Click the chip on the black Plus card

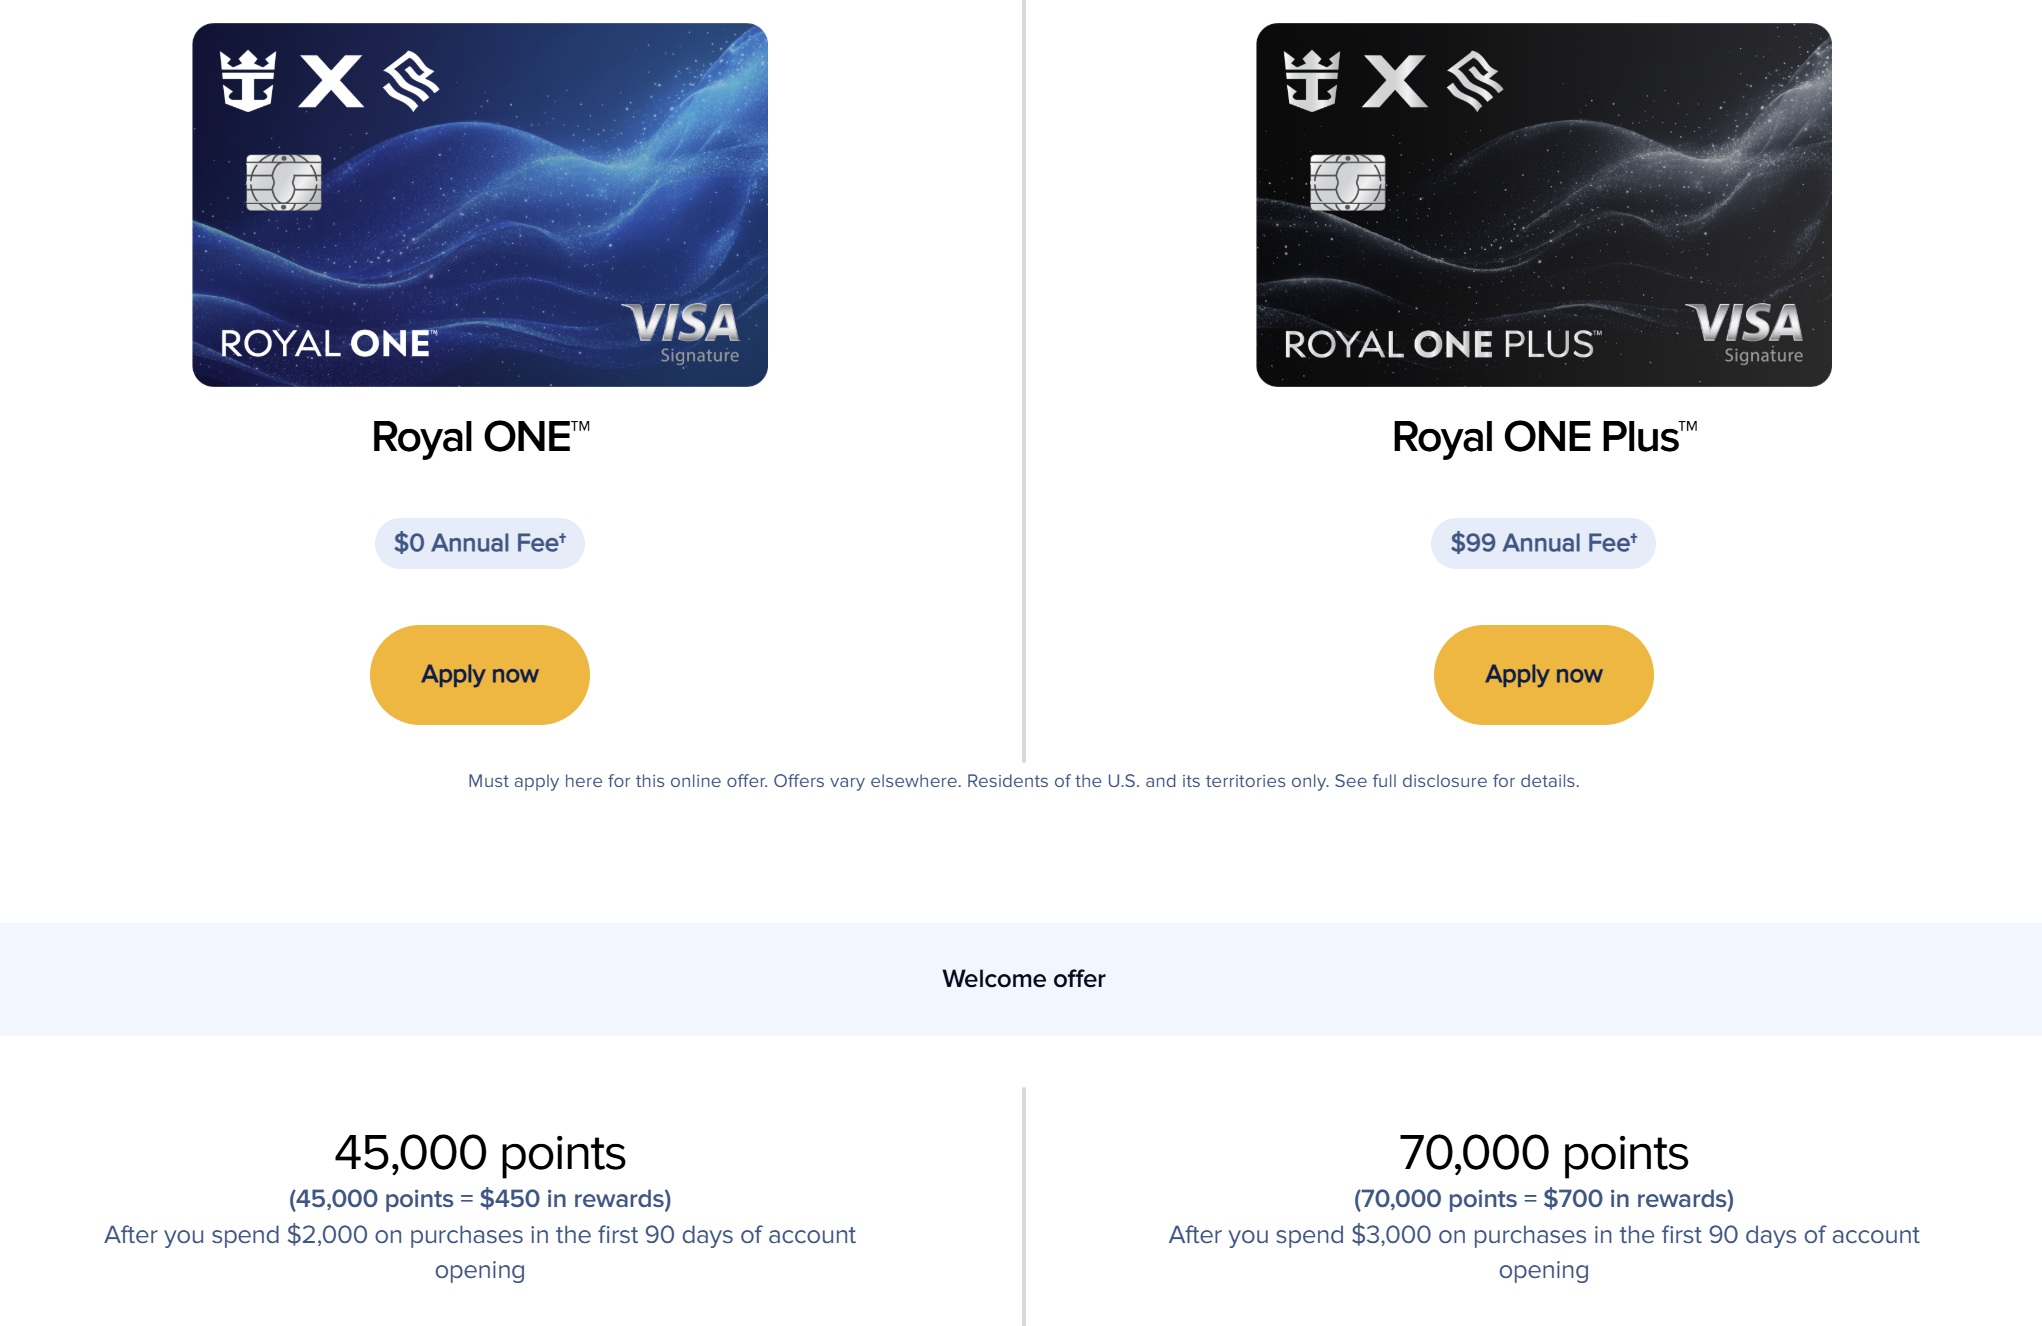click(1348, 182)
